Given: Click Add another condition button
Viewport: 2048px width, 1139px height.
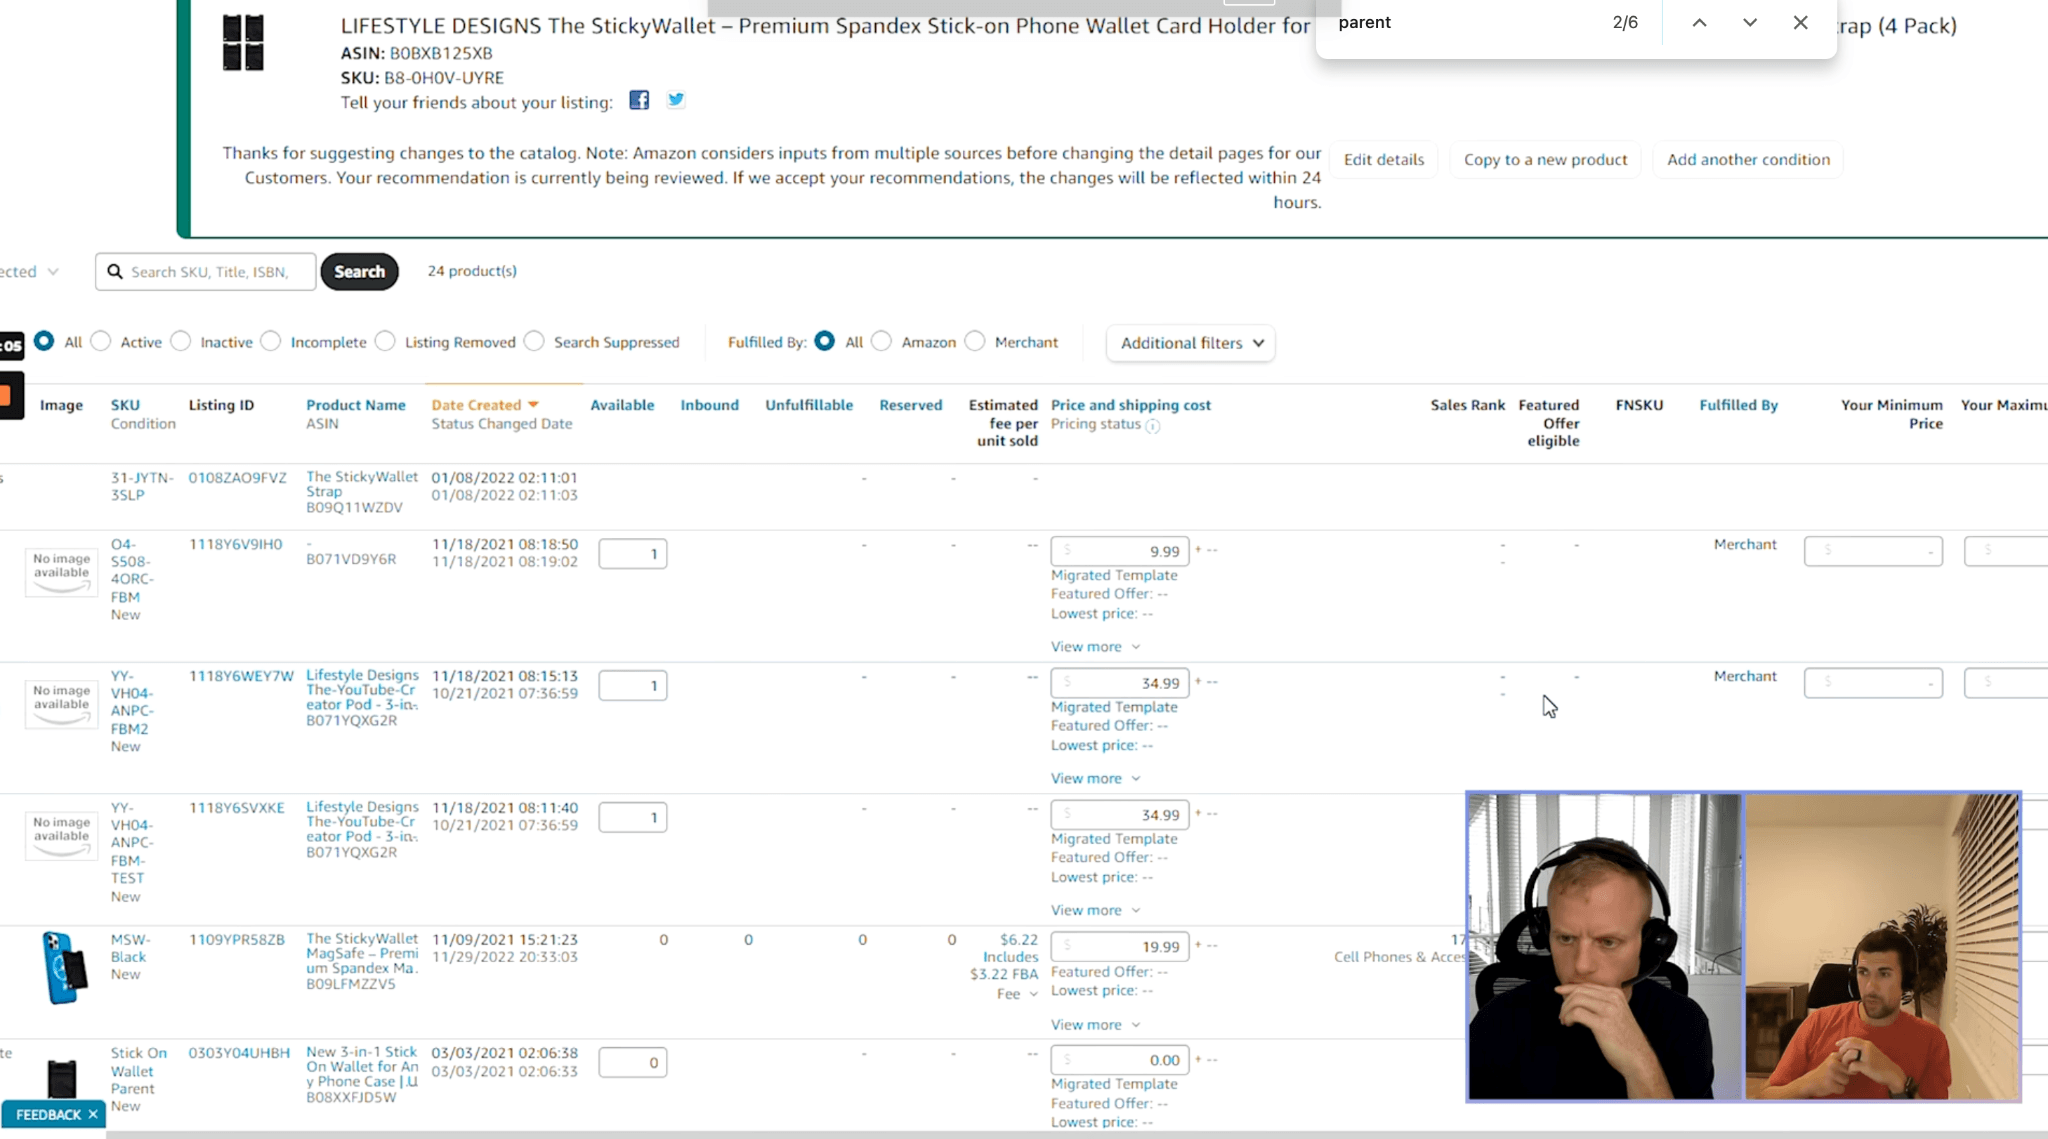Looking at the screenshot, I should [x=1748, y=160].
